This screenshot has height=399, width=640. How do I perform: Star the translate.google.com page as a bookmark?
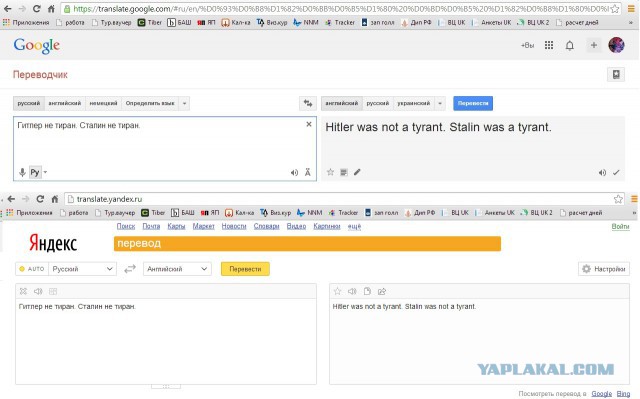615,9
